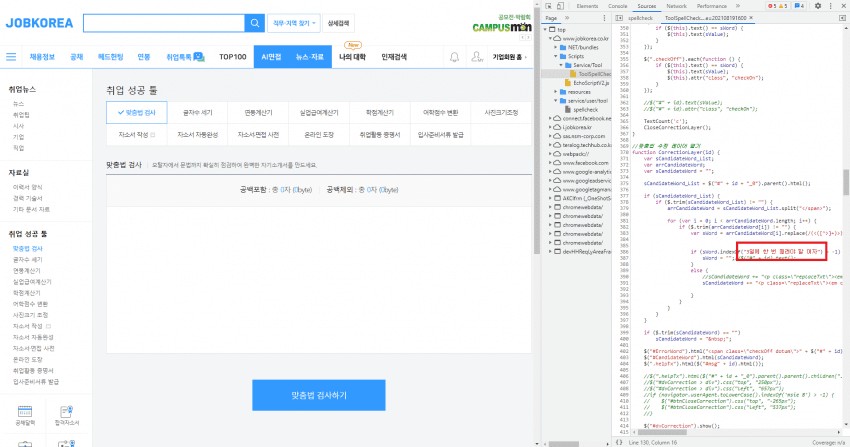The height and width of the screenshot is (447, 850).
Task: Open the hamburger menu in JobKorea nav
Action: (11, 58)
